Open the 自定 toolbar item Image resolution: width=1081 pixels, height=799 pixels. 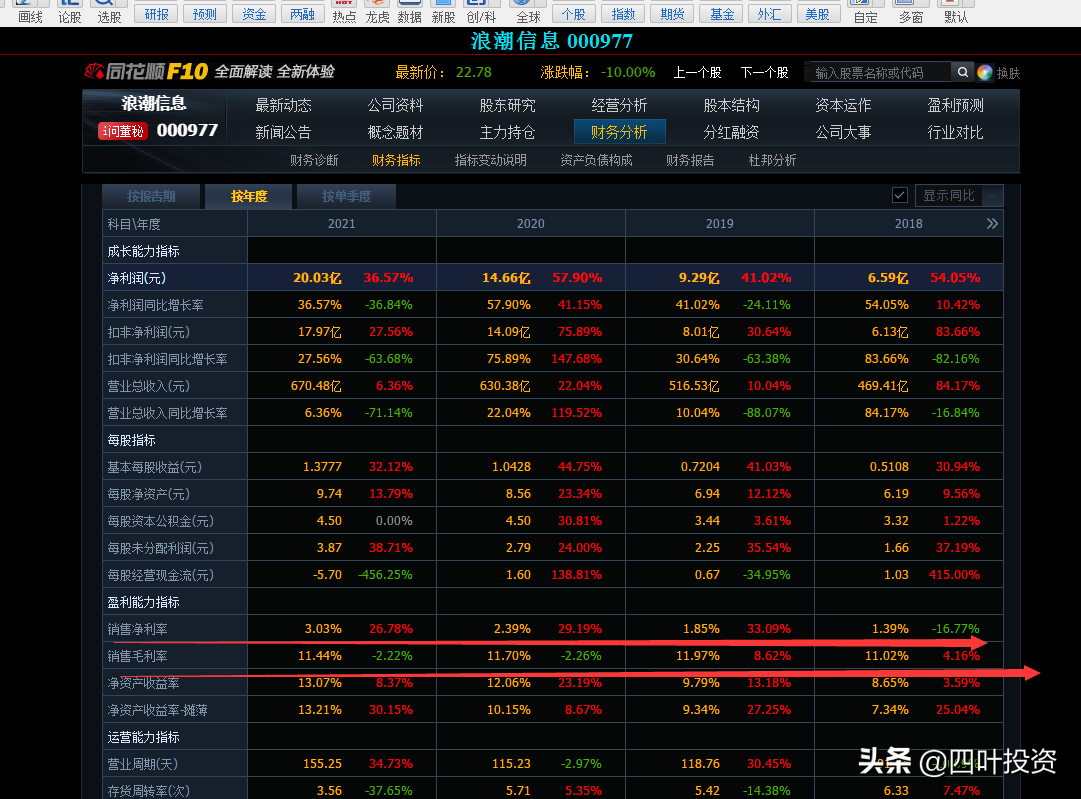865,11
